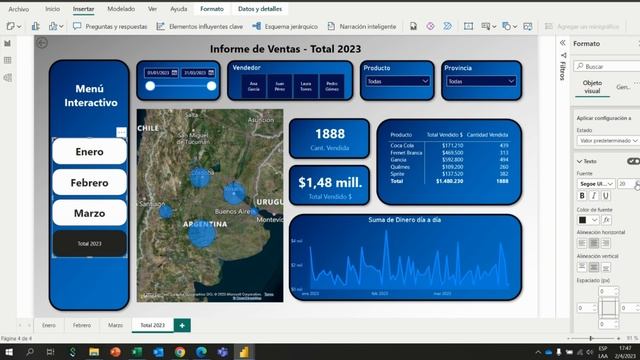This screenshot has width=640, height=360.
Task: Switch to the Inicio ribbon tab
Action: tap(52, 9)
